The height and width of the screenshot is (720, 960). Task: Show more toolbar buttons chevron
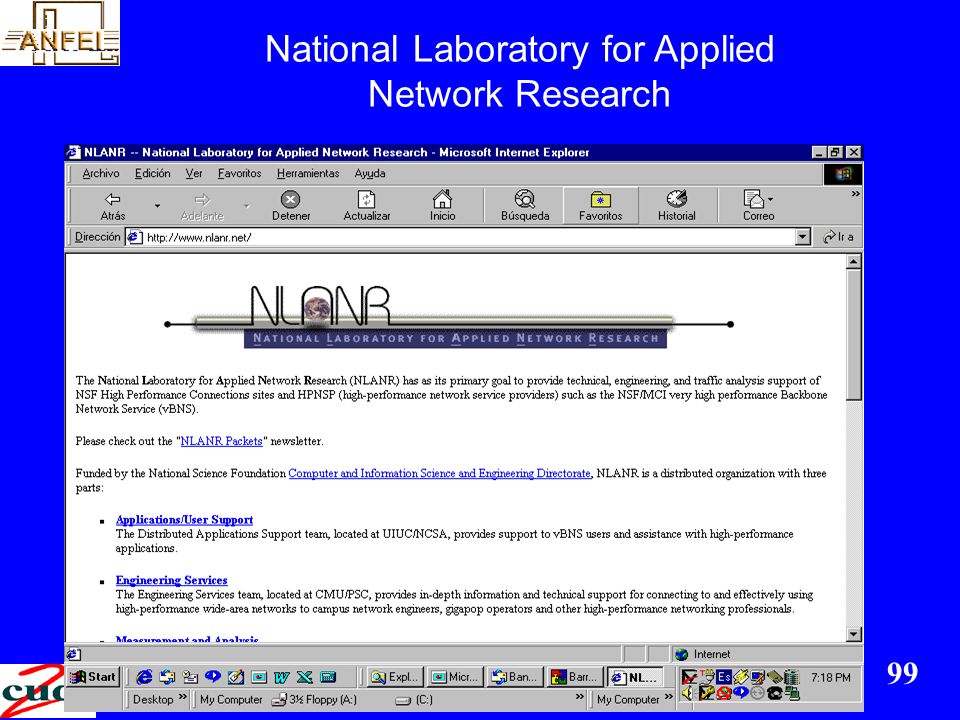(x=855, y=193)
